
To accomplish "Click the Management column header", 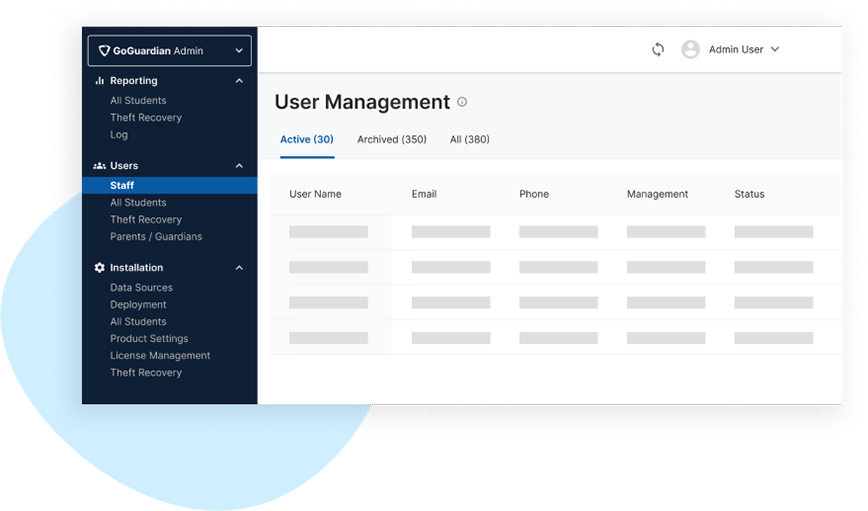I will click(657, 194).
